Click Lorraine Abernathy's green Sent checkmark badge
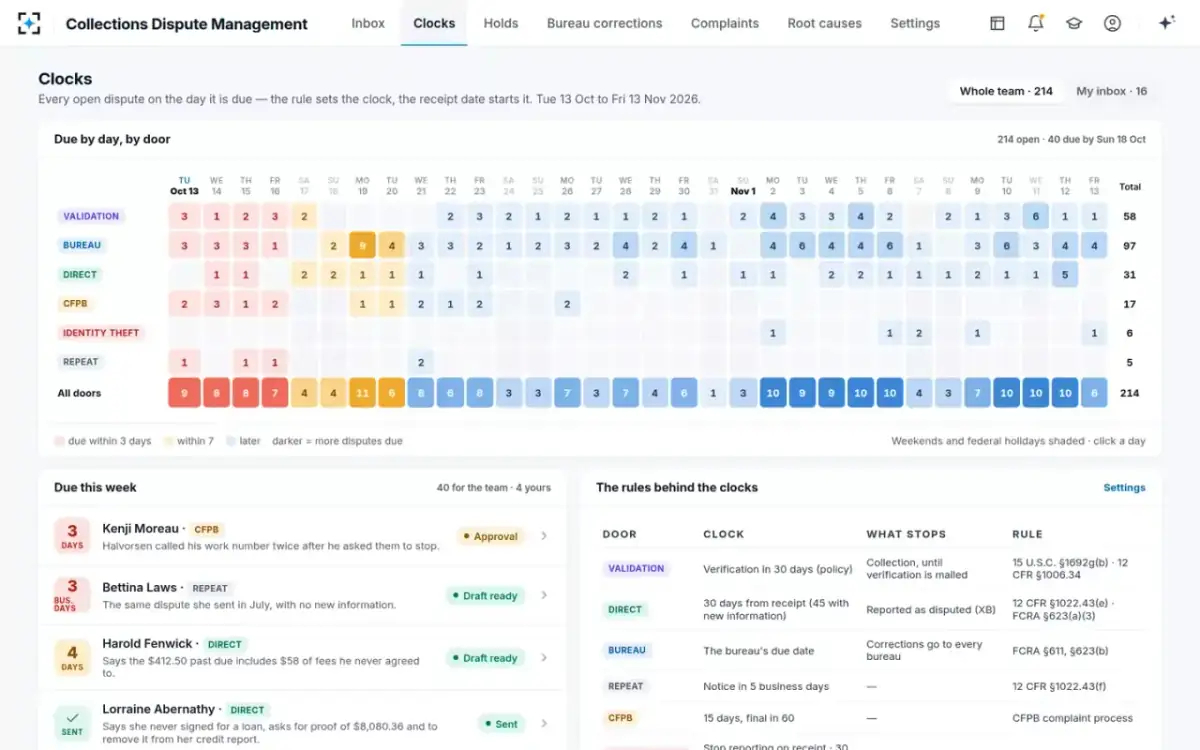The height and width of the screenshot is (750, 1200). coord(72,723)
